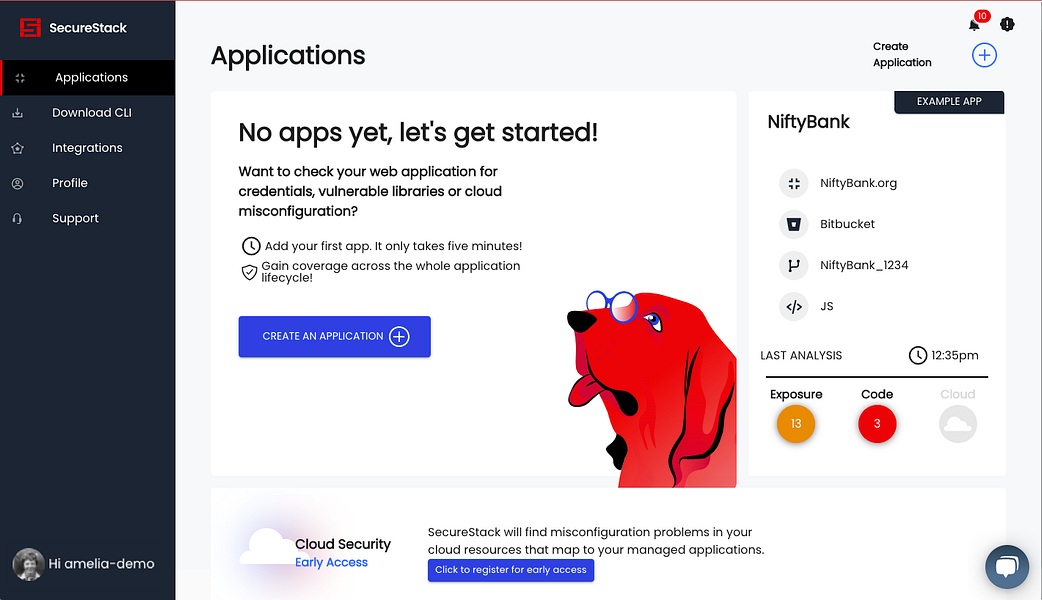Click the LAST ANALYSIS label
Viewport: 1042px width, 600px height.
(x=801, y=355)
